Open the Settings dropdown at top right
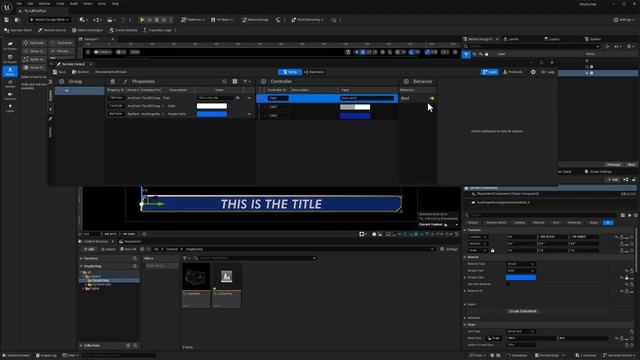640x360 pixels. [624, 20]
